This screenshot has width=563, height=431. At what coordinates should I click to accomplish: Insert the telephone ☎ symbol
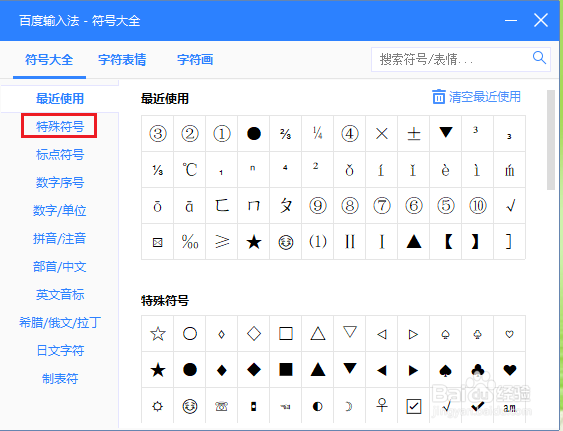tap(222, 406)
